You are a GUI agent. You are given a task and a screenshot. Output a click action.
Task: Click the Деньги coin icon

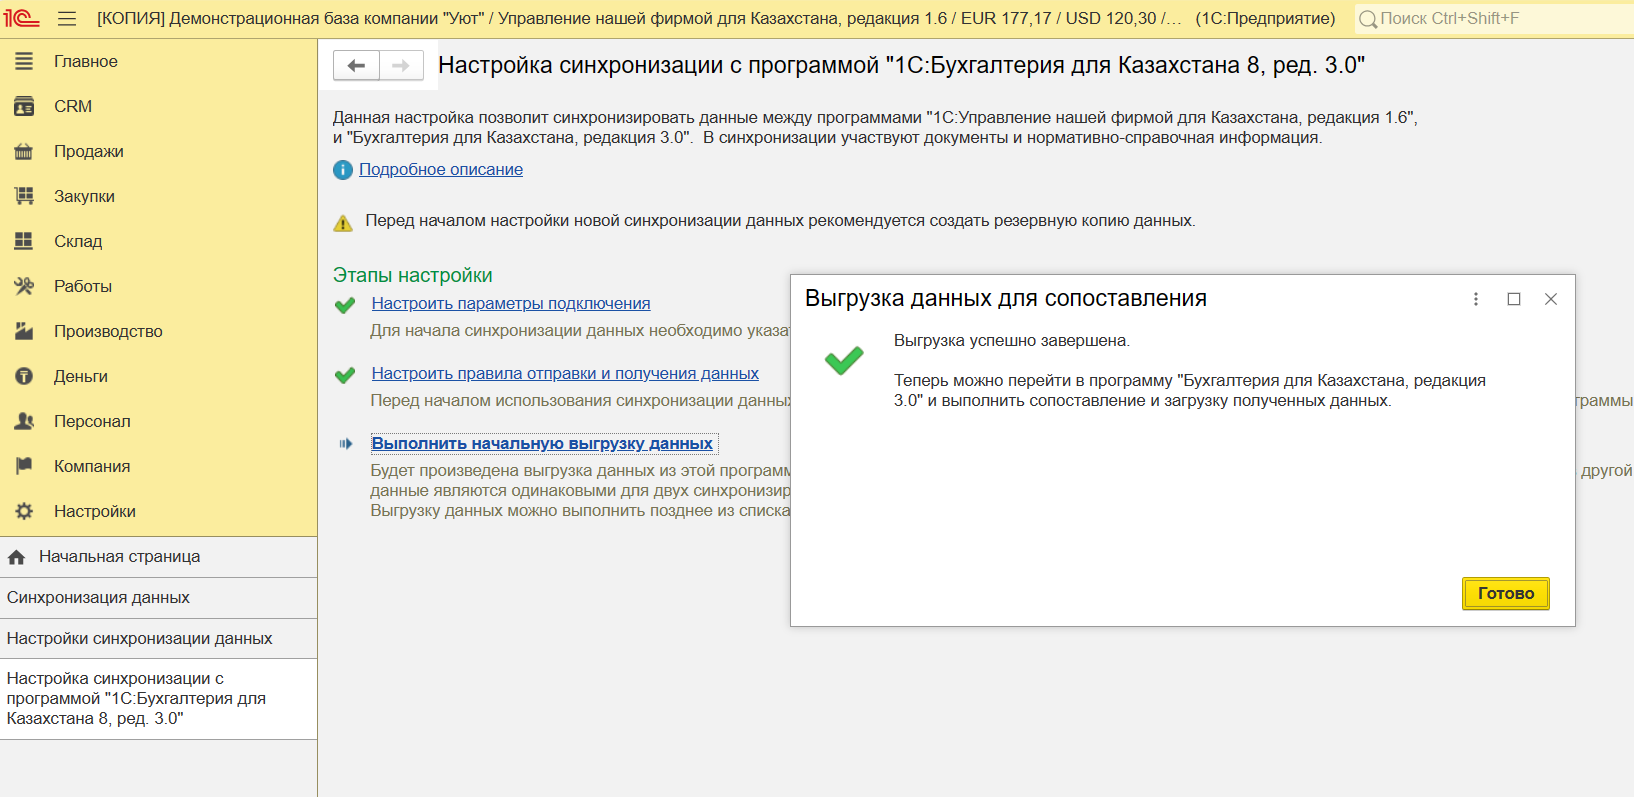[24, 376]
